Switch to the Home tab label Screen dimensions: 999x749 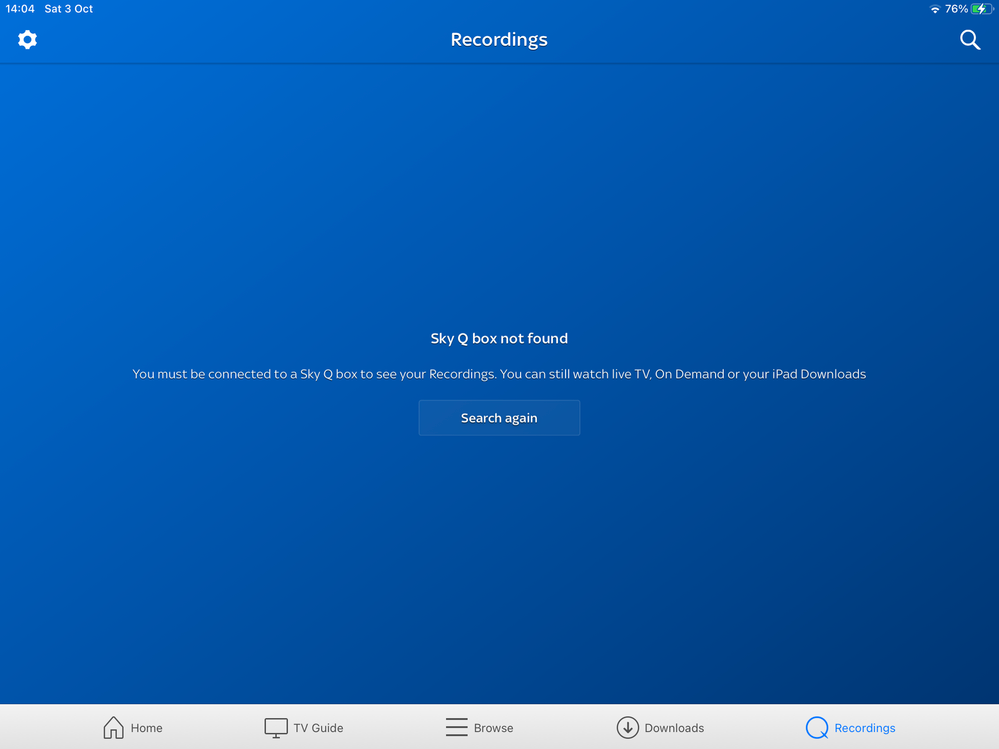click(146, 728)
